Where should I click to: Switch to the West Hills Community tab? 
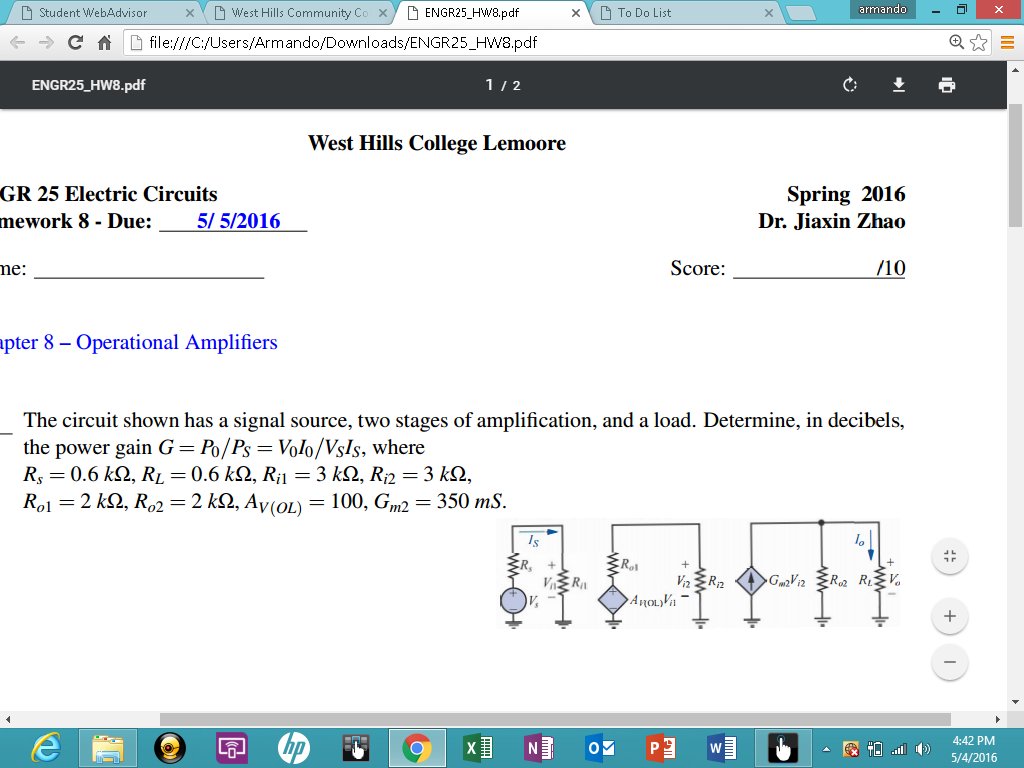click(x=299, y=13)
